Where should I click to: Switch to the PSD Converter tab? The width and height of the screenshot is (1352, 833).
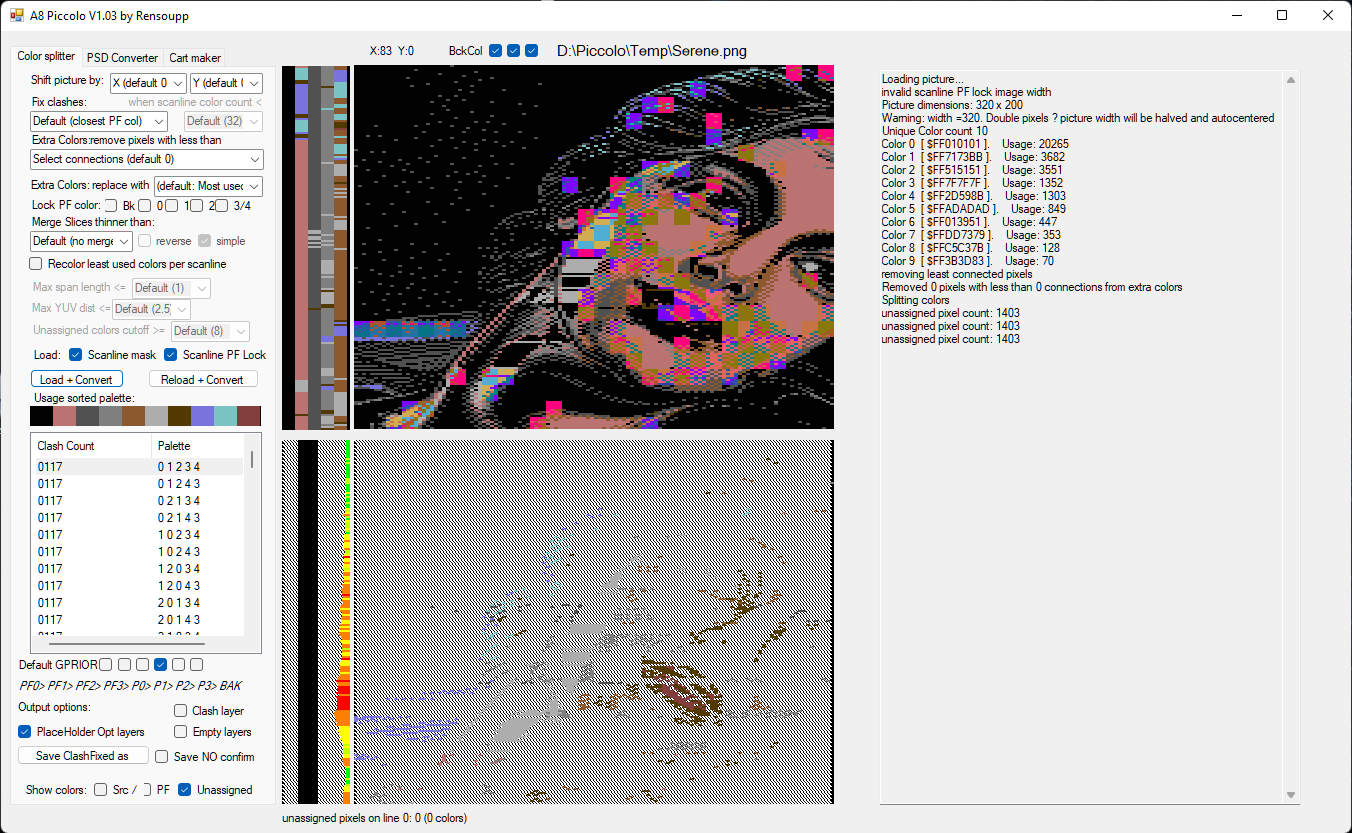point(122,58)
